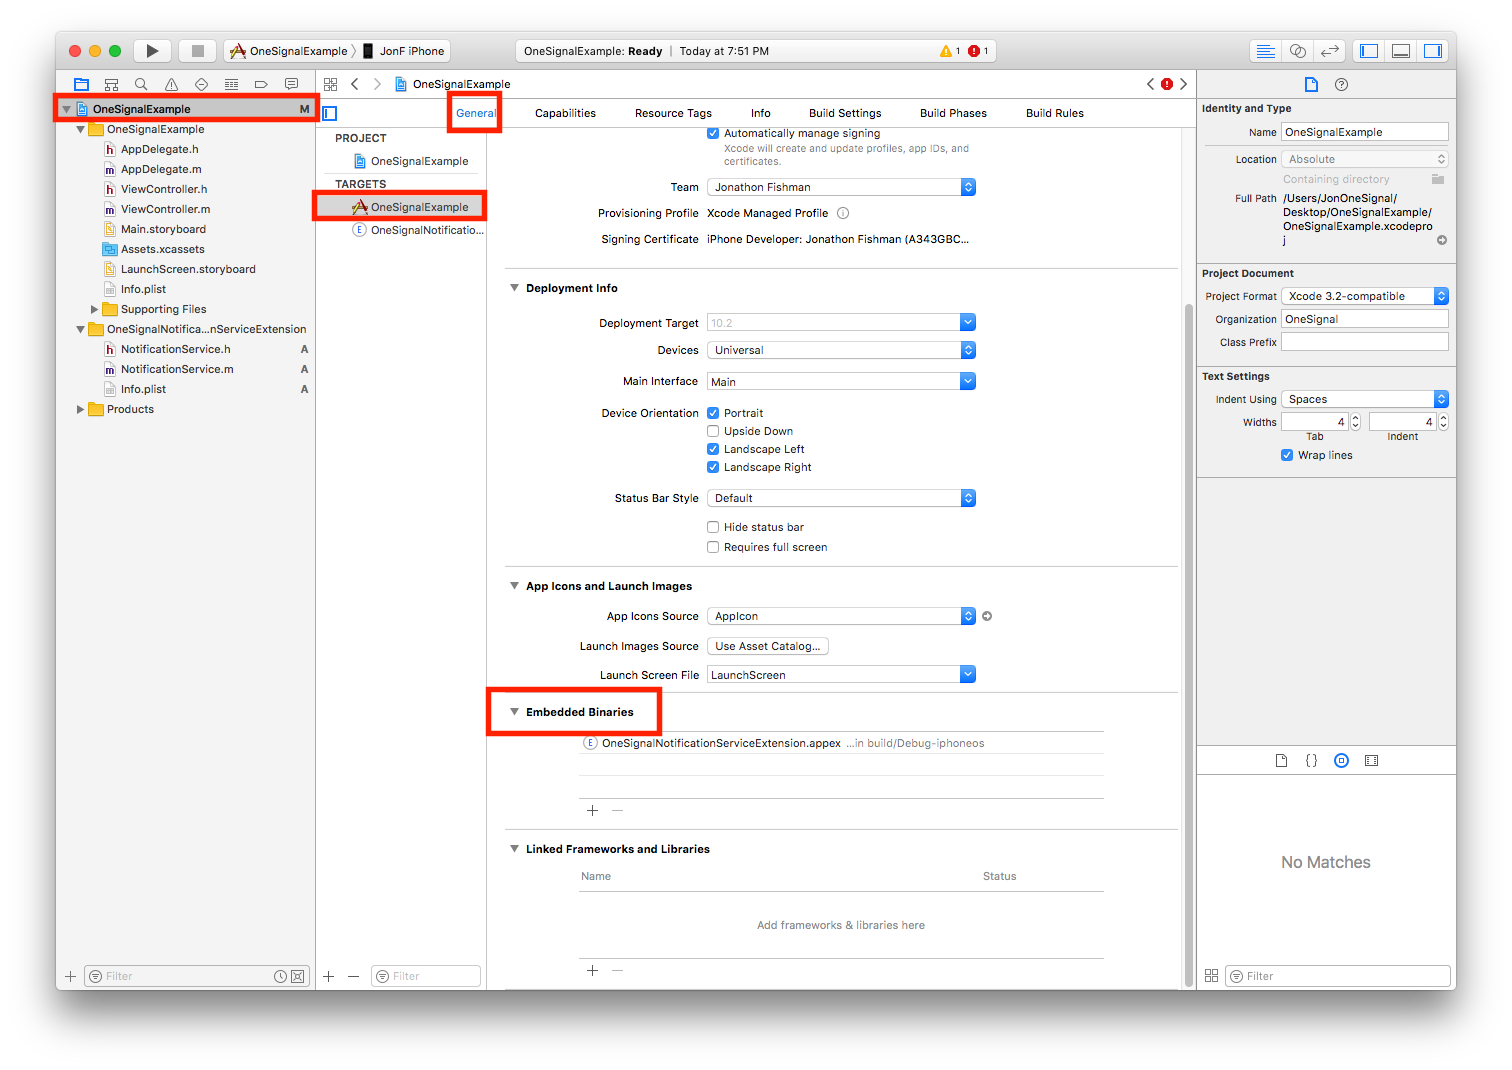The width and height of the screenshot is (1512, 1070).
Task: Click the Organization text field
Action: [1365, 319]
